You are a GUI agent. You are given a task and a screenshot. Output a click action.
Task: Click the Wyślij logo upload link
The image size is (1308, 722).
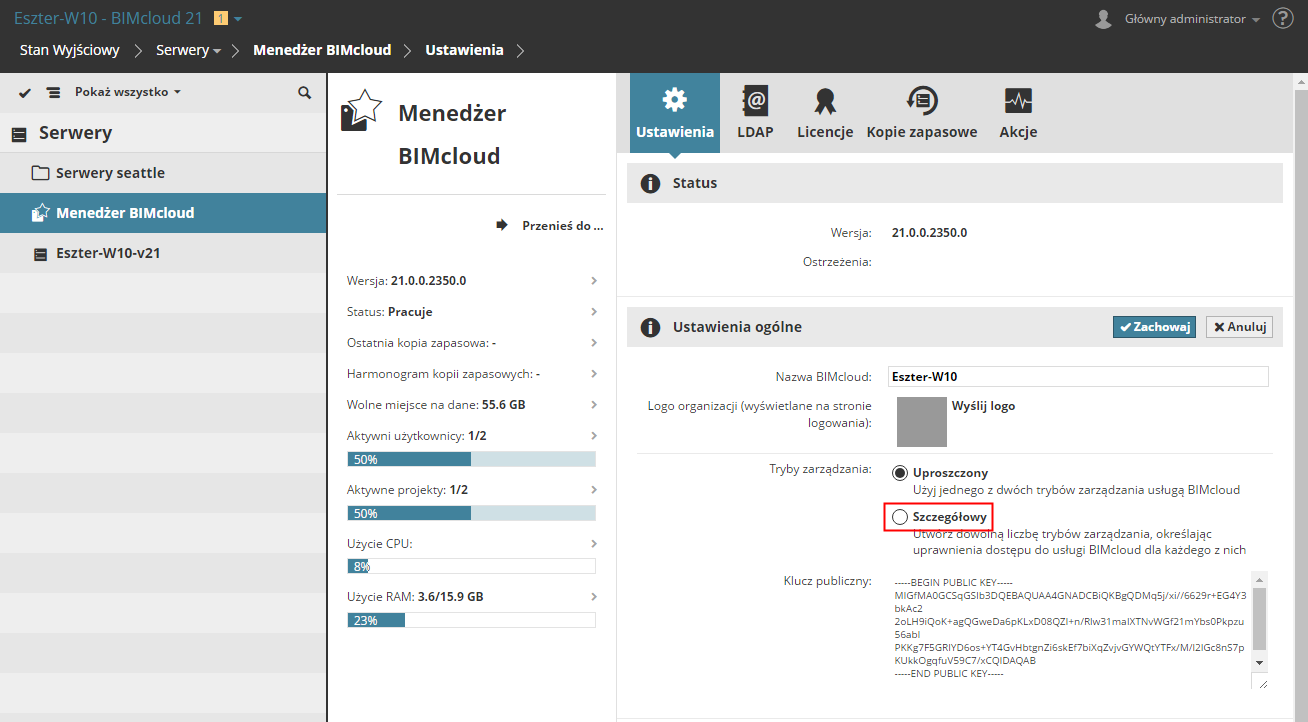[x=983, y=406]
